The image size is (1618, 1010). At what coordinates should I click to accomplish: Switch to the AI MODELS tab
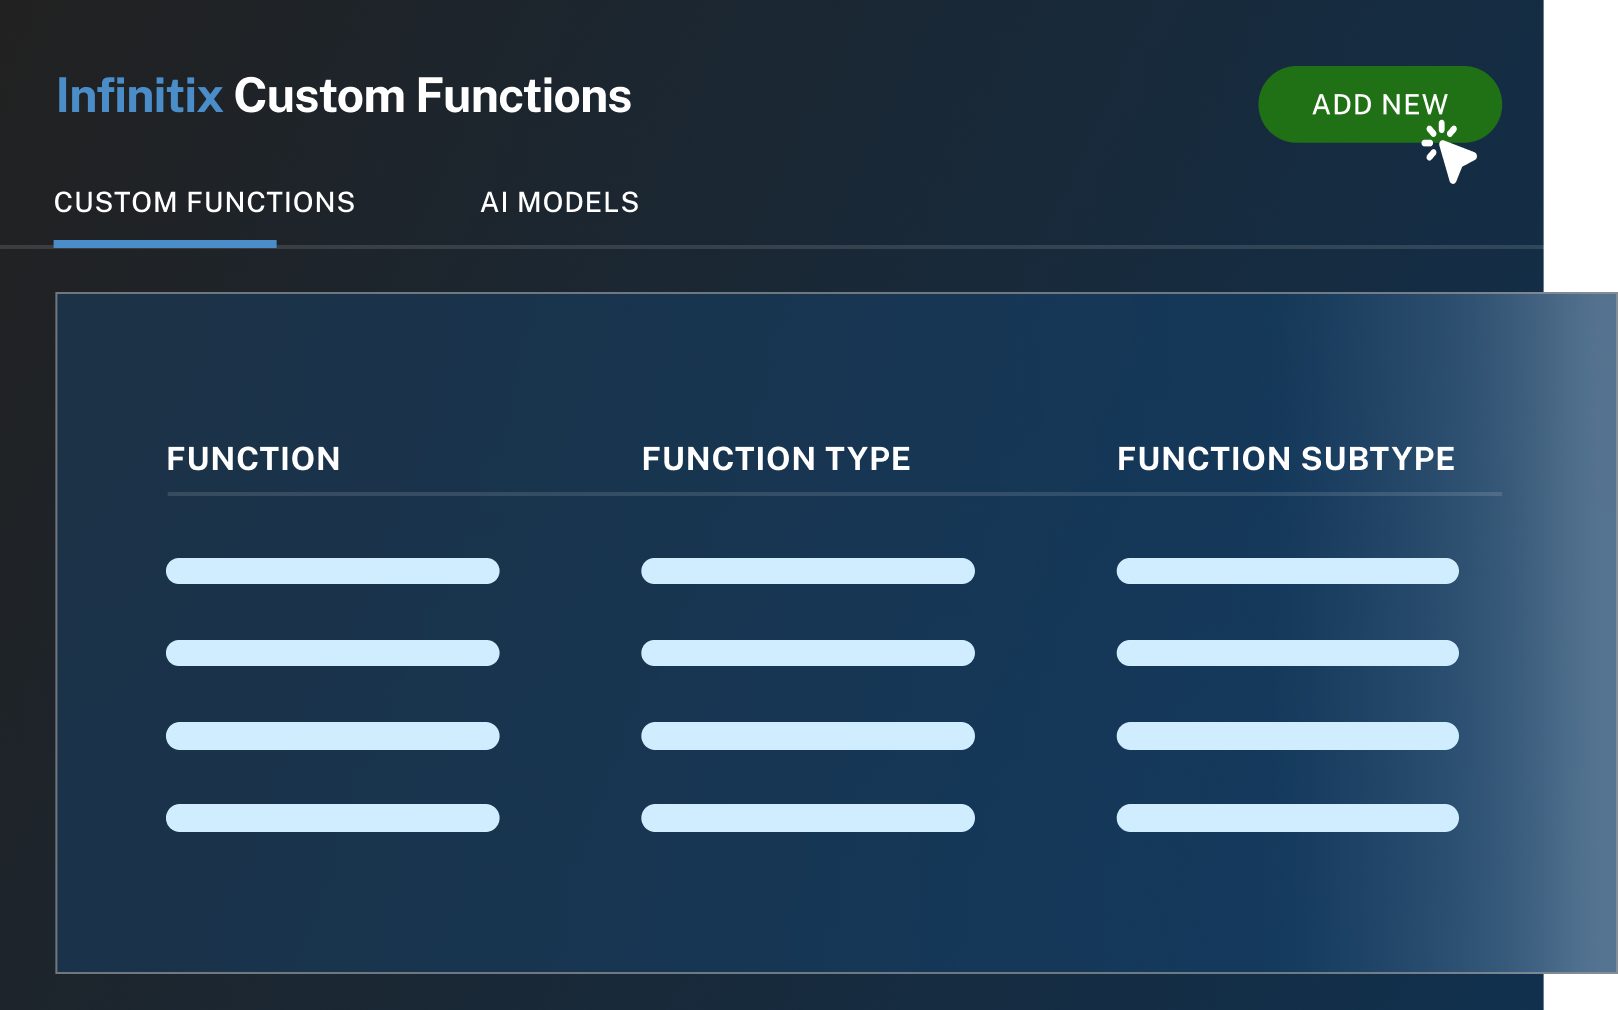(560, 202)
